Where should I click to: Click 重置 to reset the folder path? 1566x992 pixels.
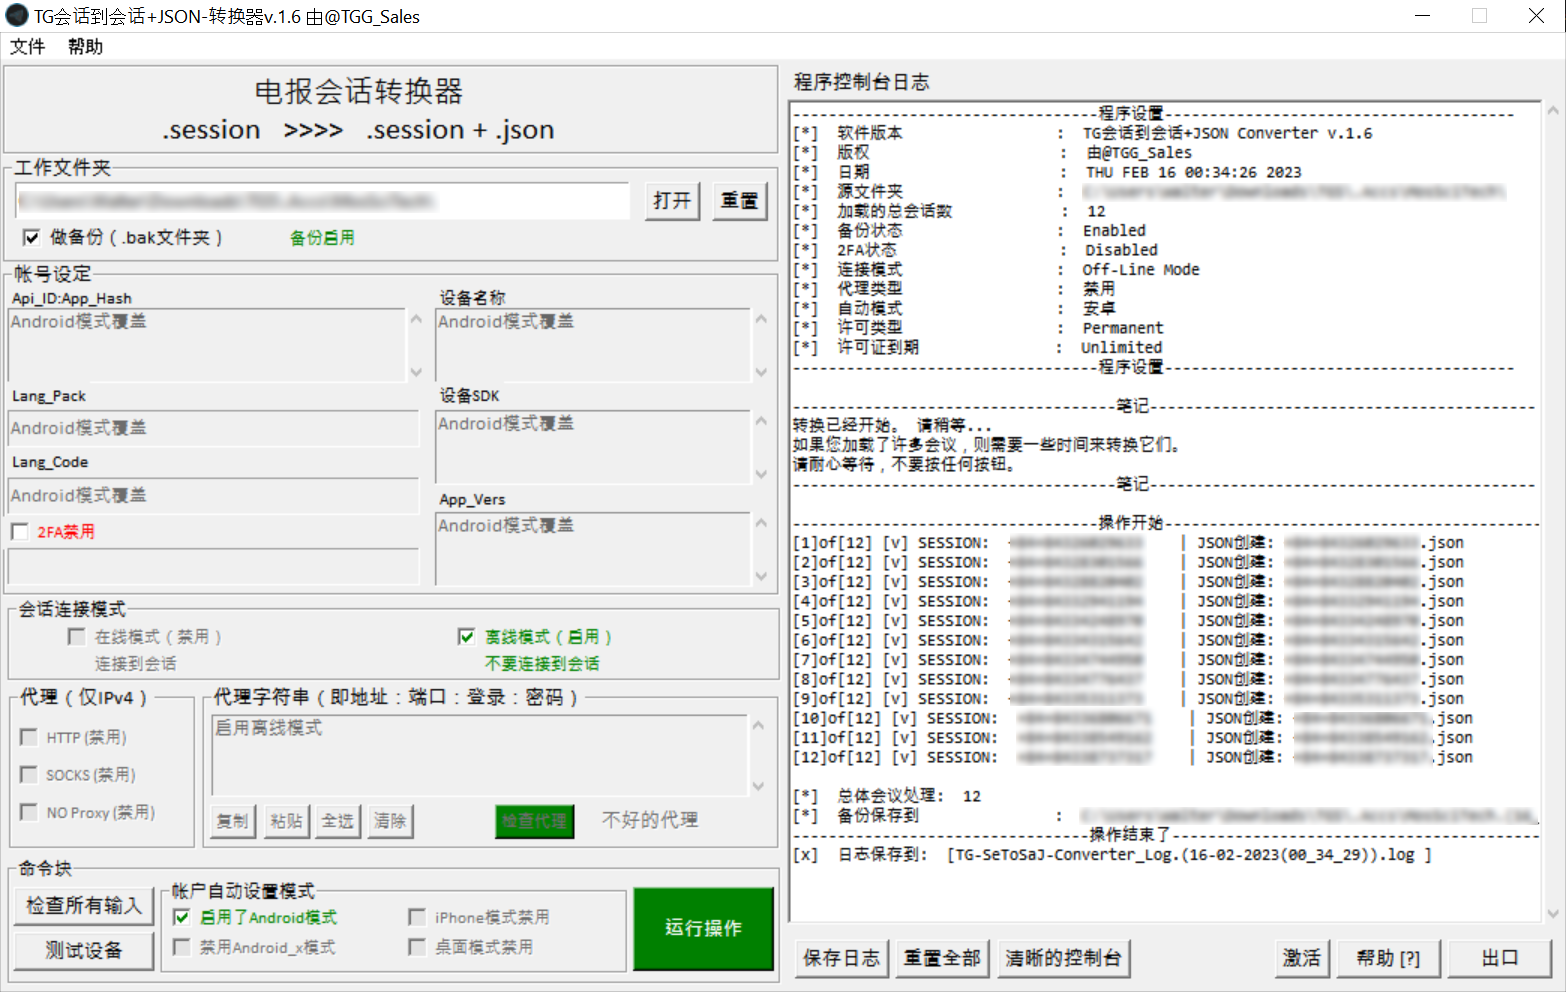[739, 201]
